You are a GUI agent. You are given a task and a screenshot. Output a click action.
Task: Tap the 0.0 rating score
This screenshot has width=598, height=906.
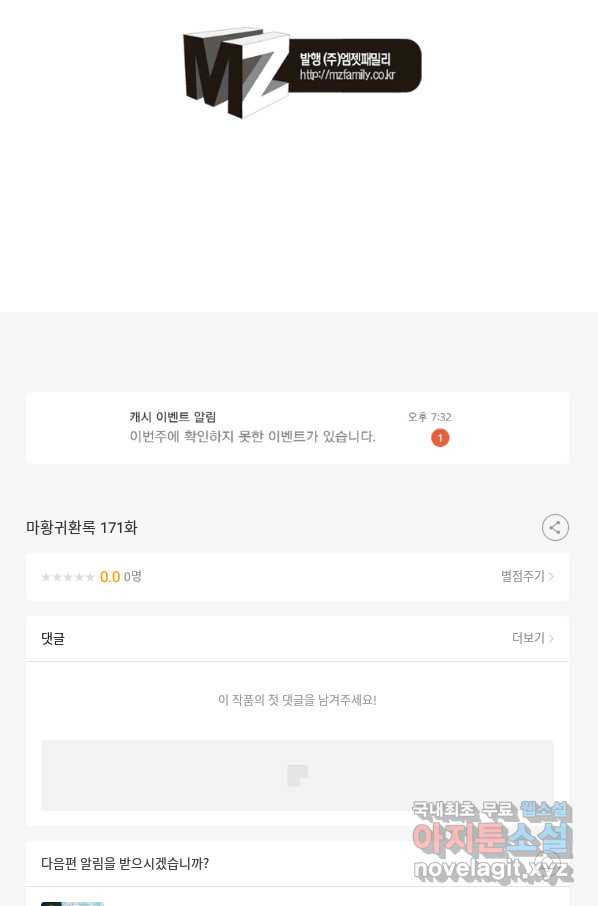[x=110, y=577]
